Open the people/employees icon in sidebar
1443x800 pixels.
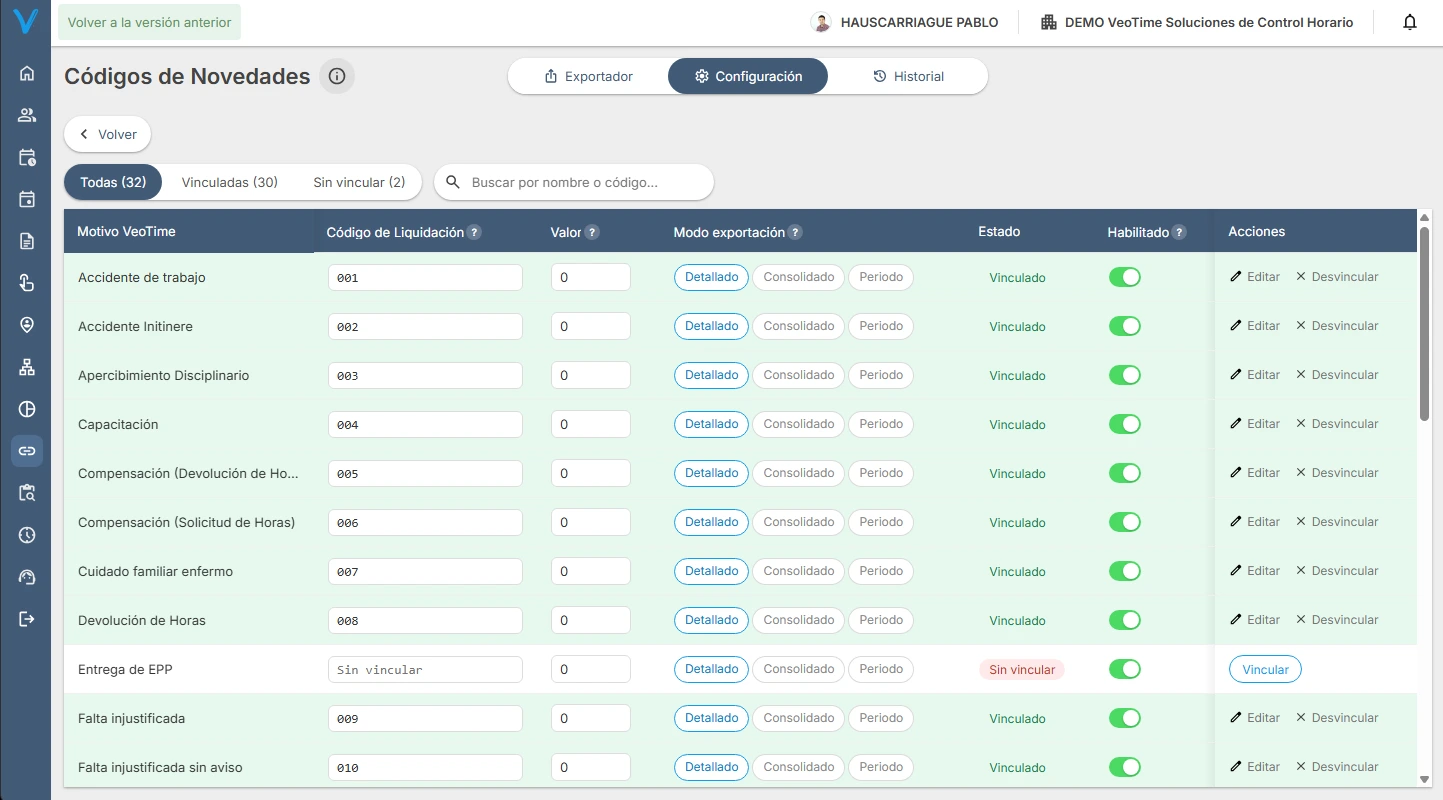[27, 115]
